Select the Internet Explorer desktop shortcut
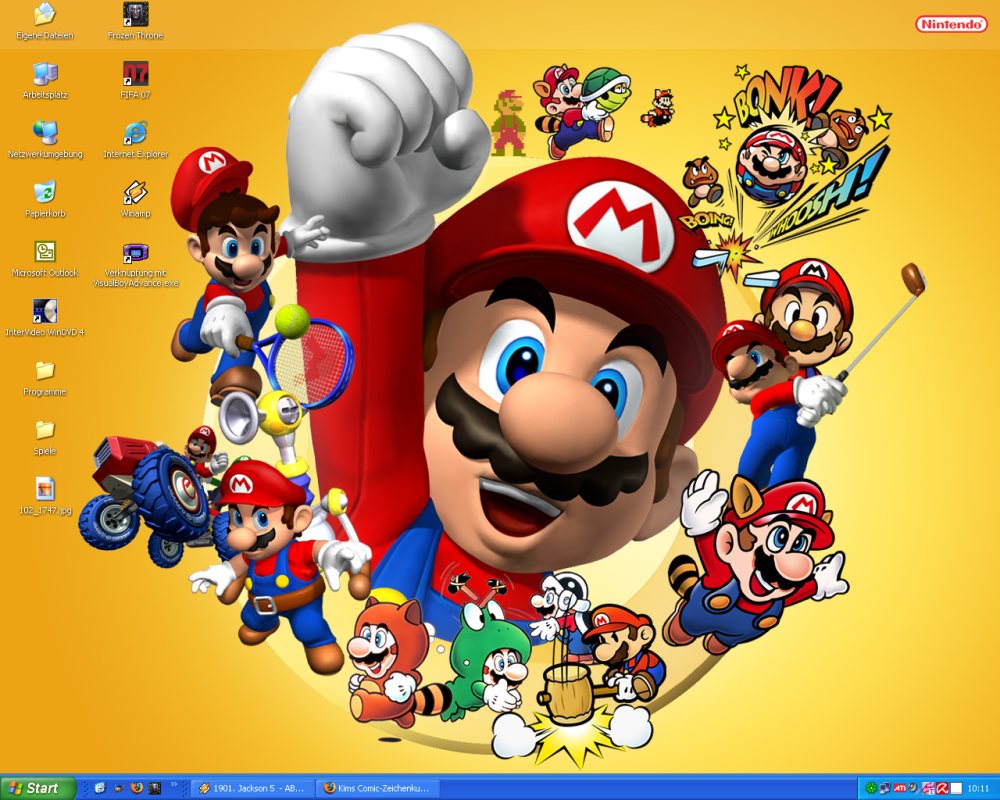Image resolution: width=1000 pixels, height=800 pixels. (135, 133)
